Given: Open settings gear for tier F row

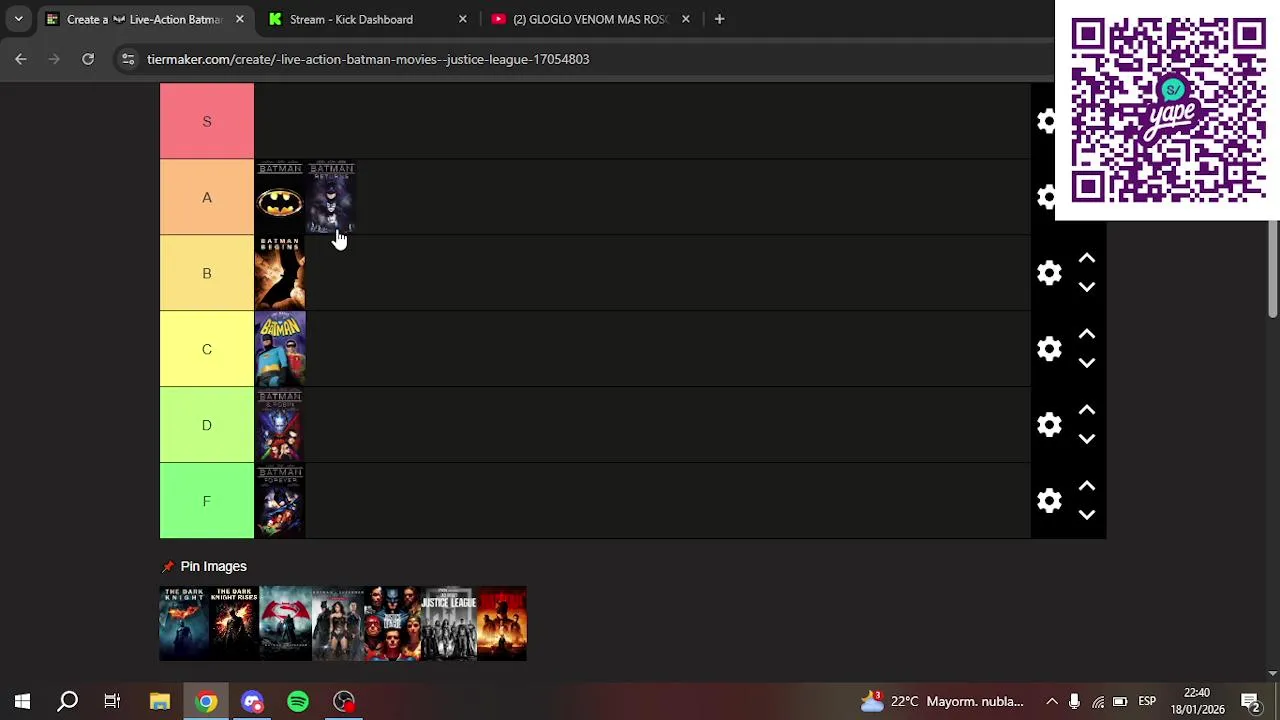Looking at the screenshot, I should click(x=1049, y=501).
